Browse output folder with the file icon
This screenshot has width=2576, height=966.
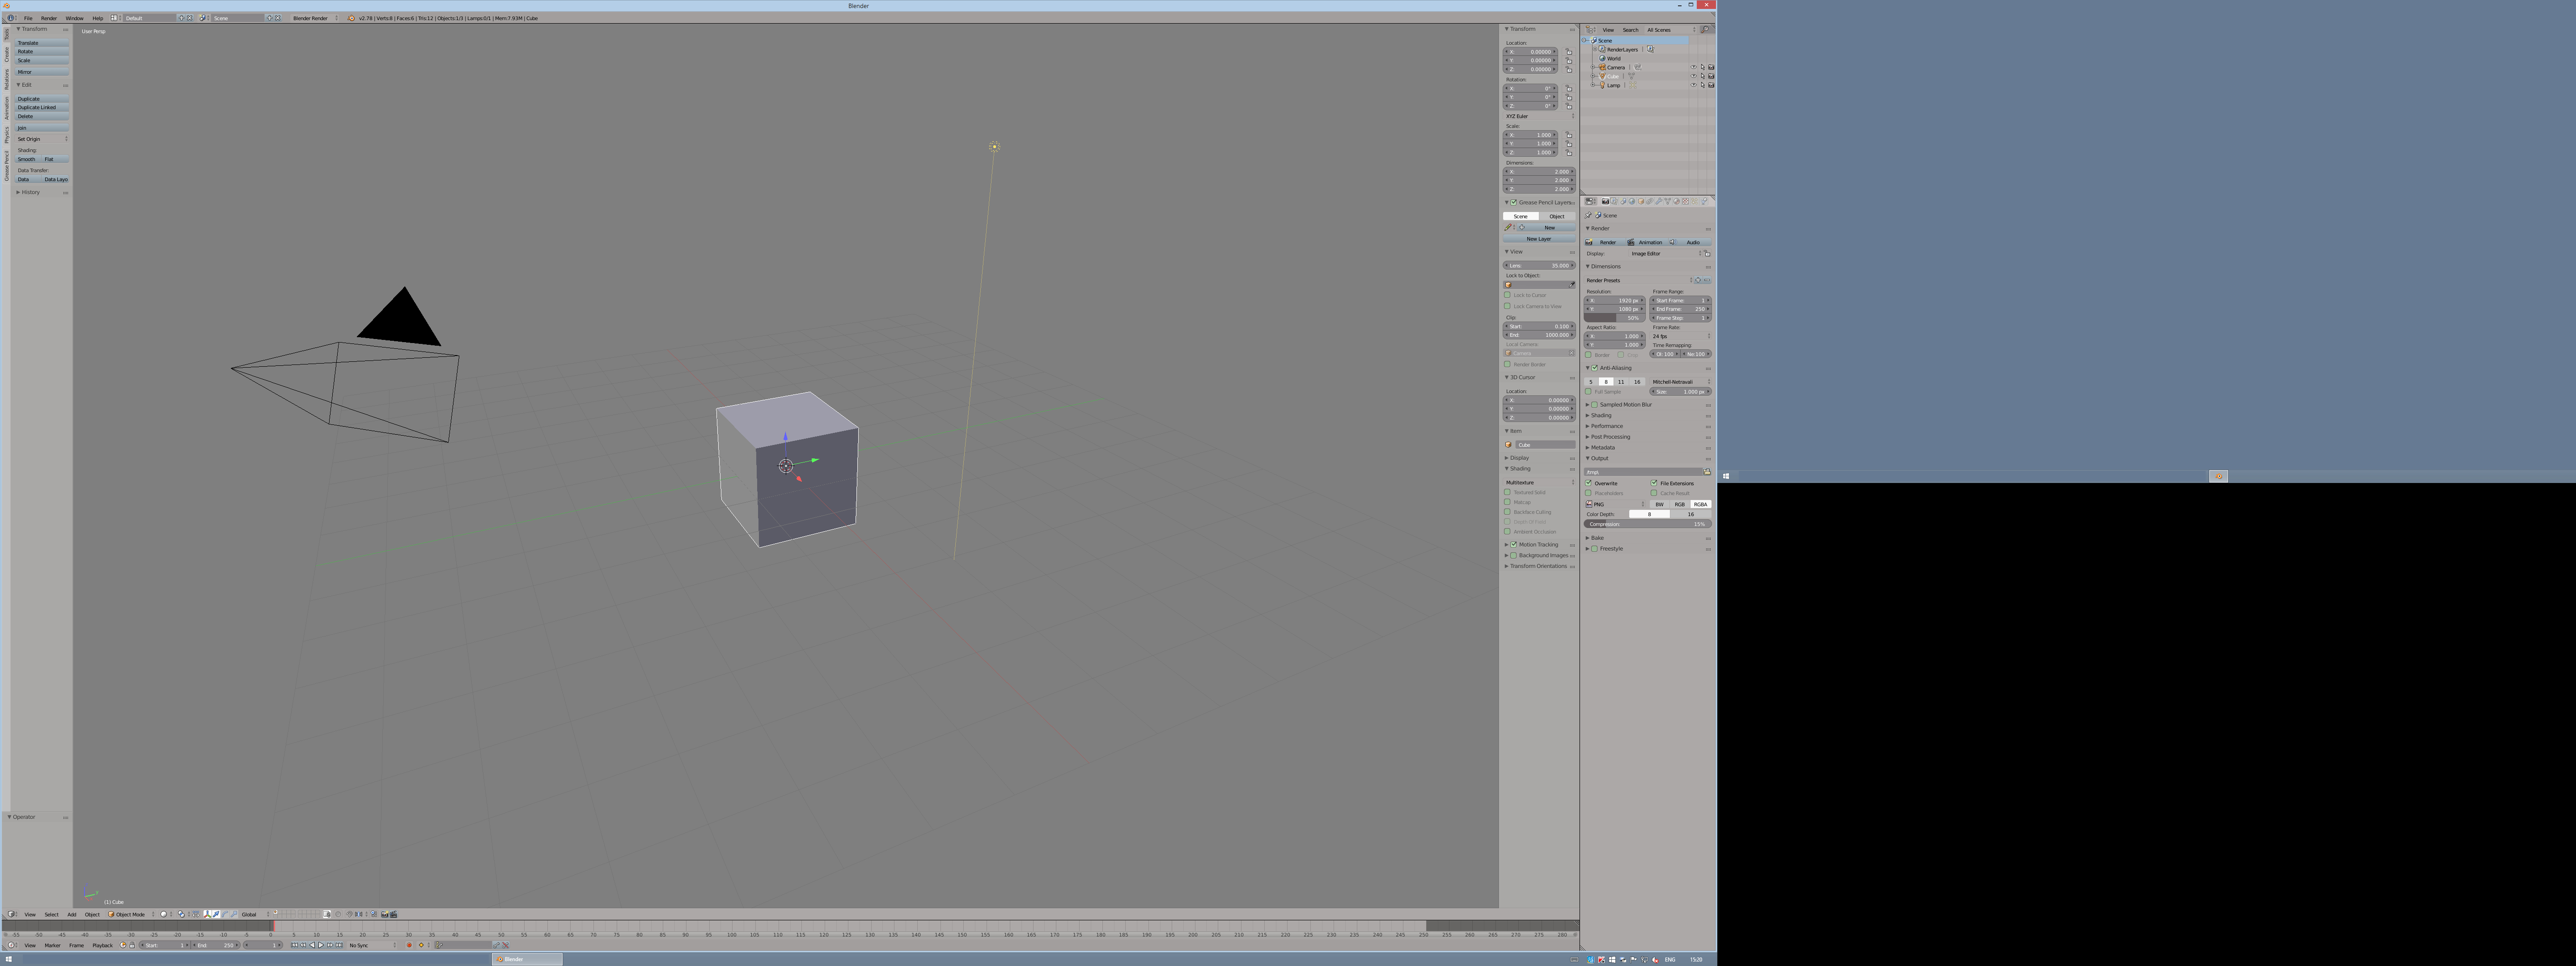pyautogui.click(x=1707, y=472)
